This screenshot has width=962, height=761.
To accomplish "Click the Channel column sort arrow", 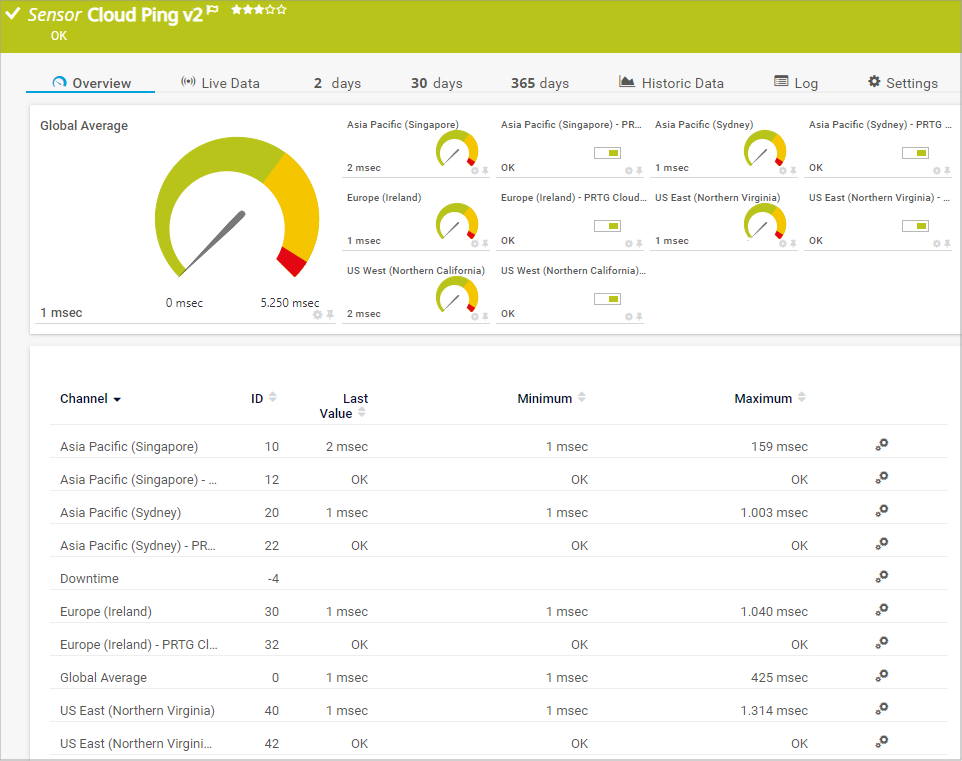I will [117, 400].
